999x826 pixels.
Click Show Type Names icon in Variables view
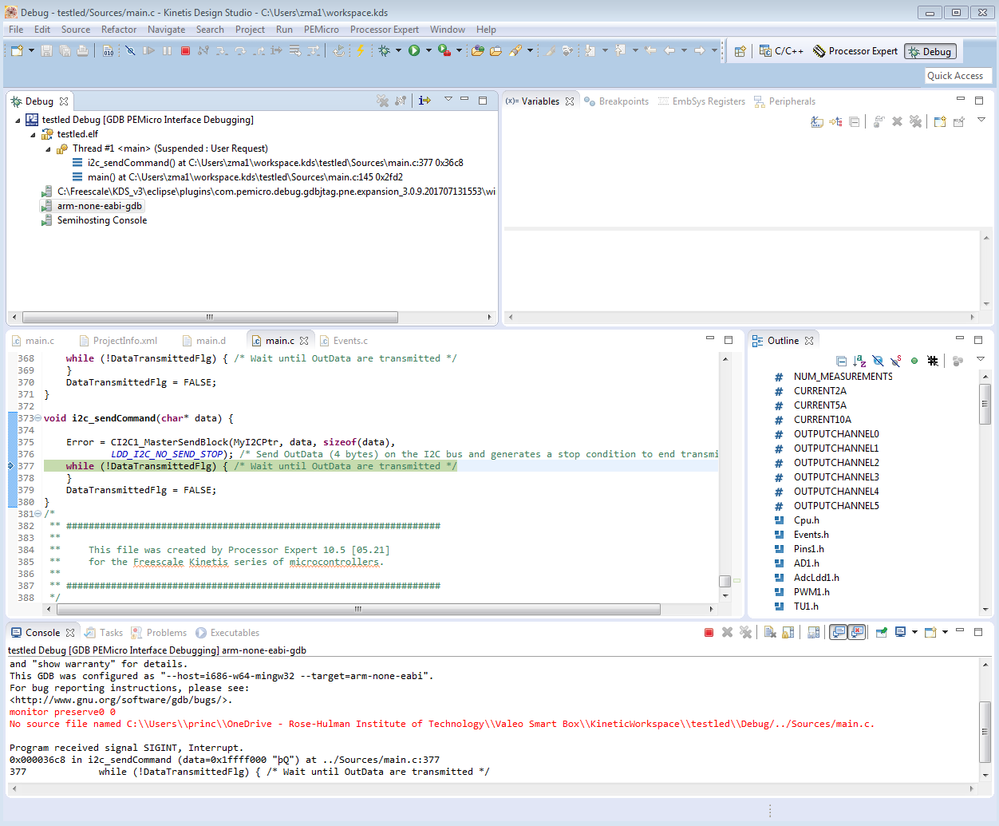pos(817,122)
